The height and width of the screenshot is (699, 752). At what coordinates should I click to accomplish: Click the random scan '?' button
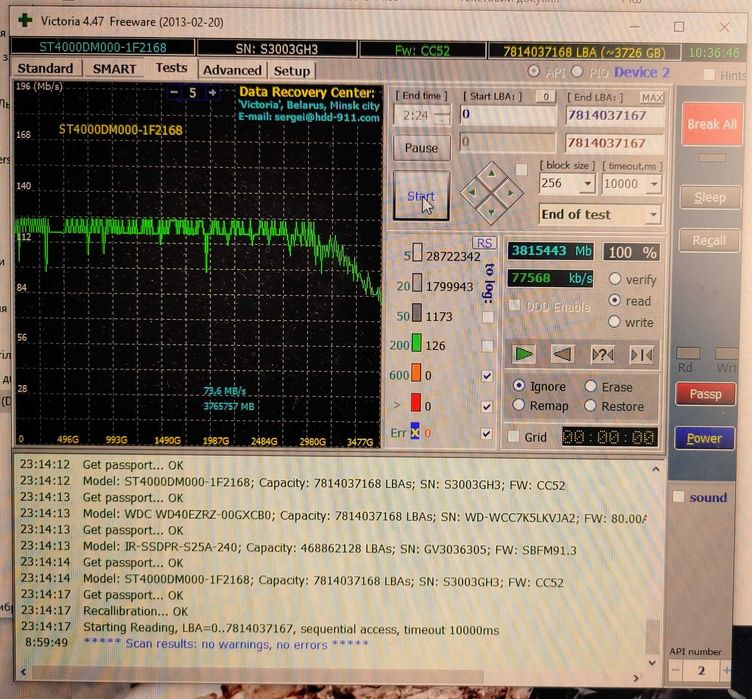coord(602,355)
